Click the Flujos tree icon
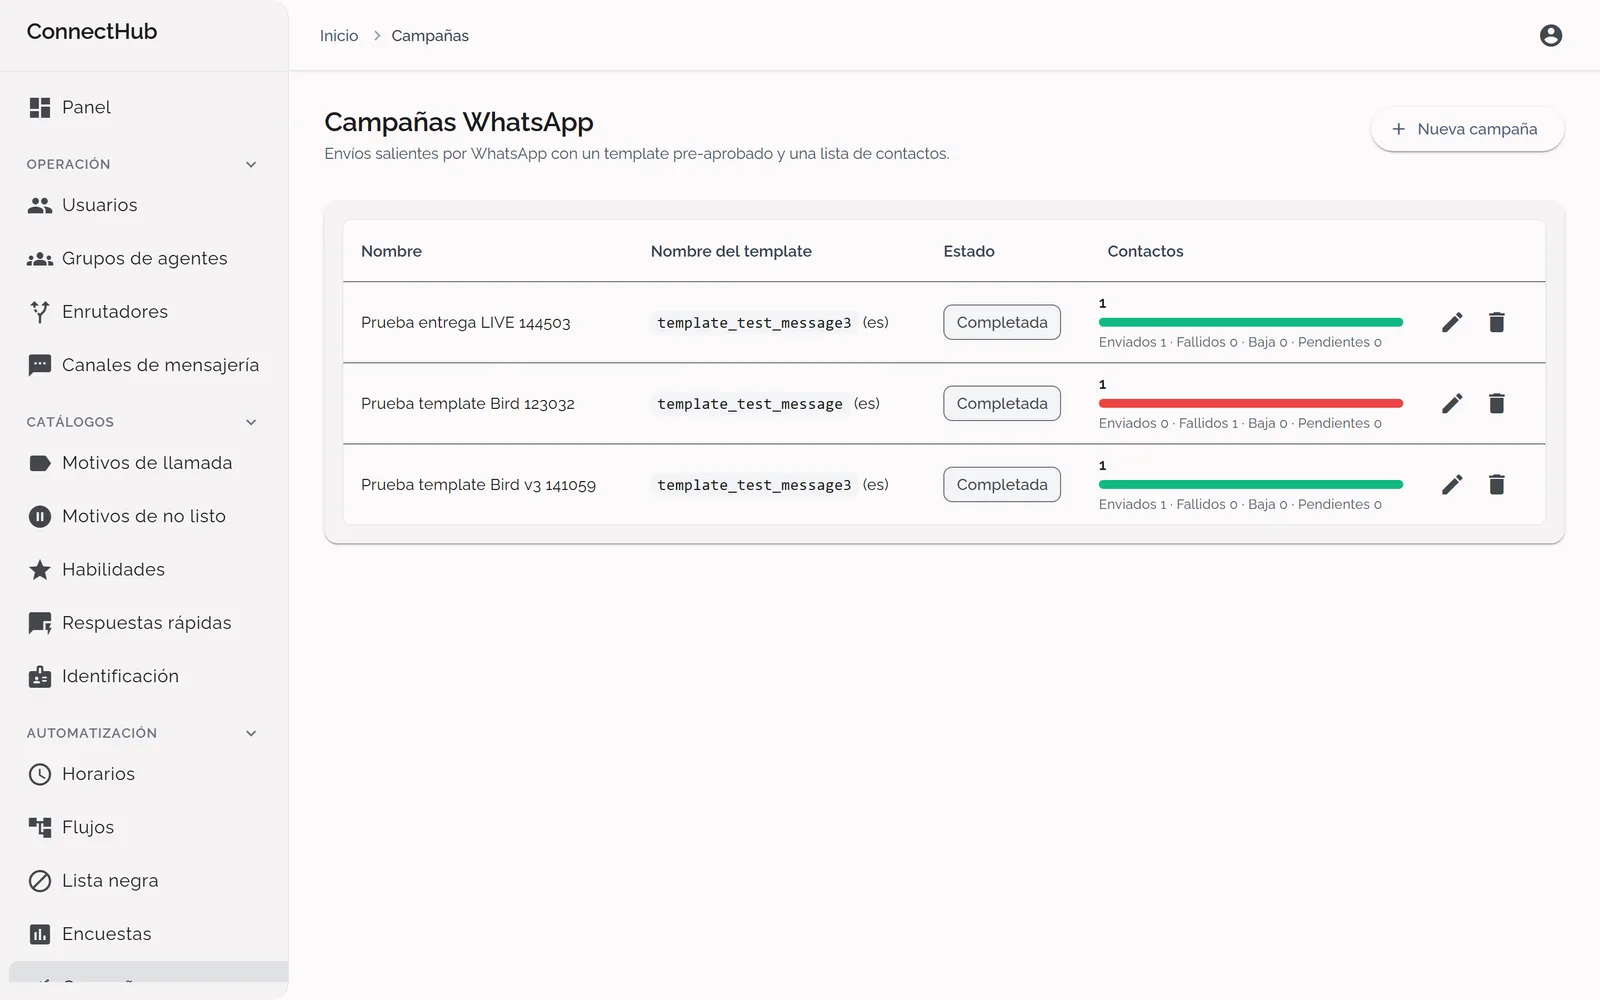This screenshot has width=1600, height=1000. [40, 827]
